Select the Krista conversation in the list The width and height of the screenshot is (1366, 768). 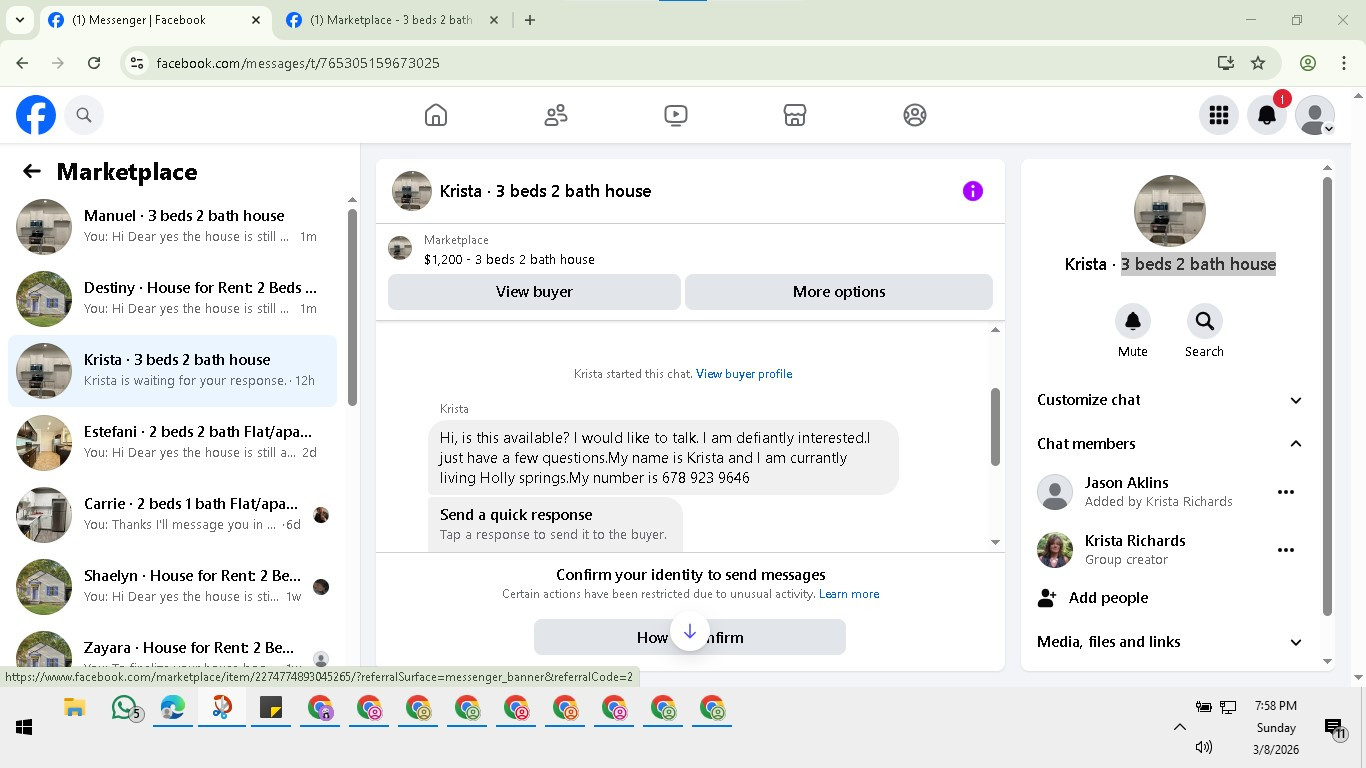tap(172, 371)
